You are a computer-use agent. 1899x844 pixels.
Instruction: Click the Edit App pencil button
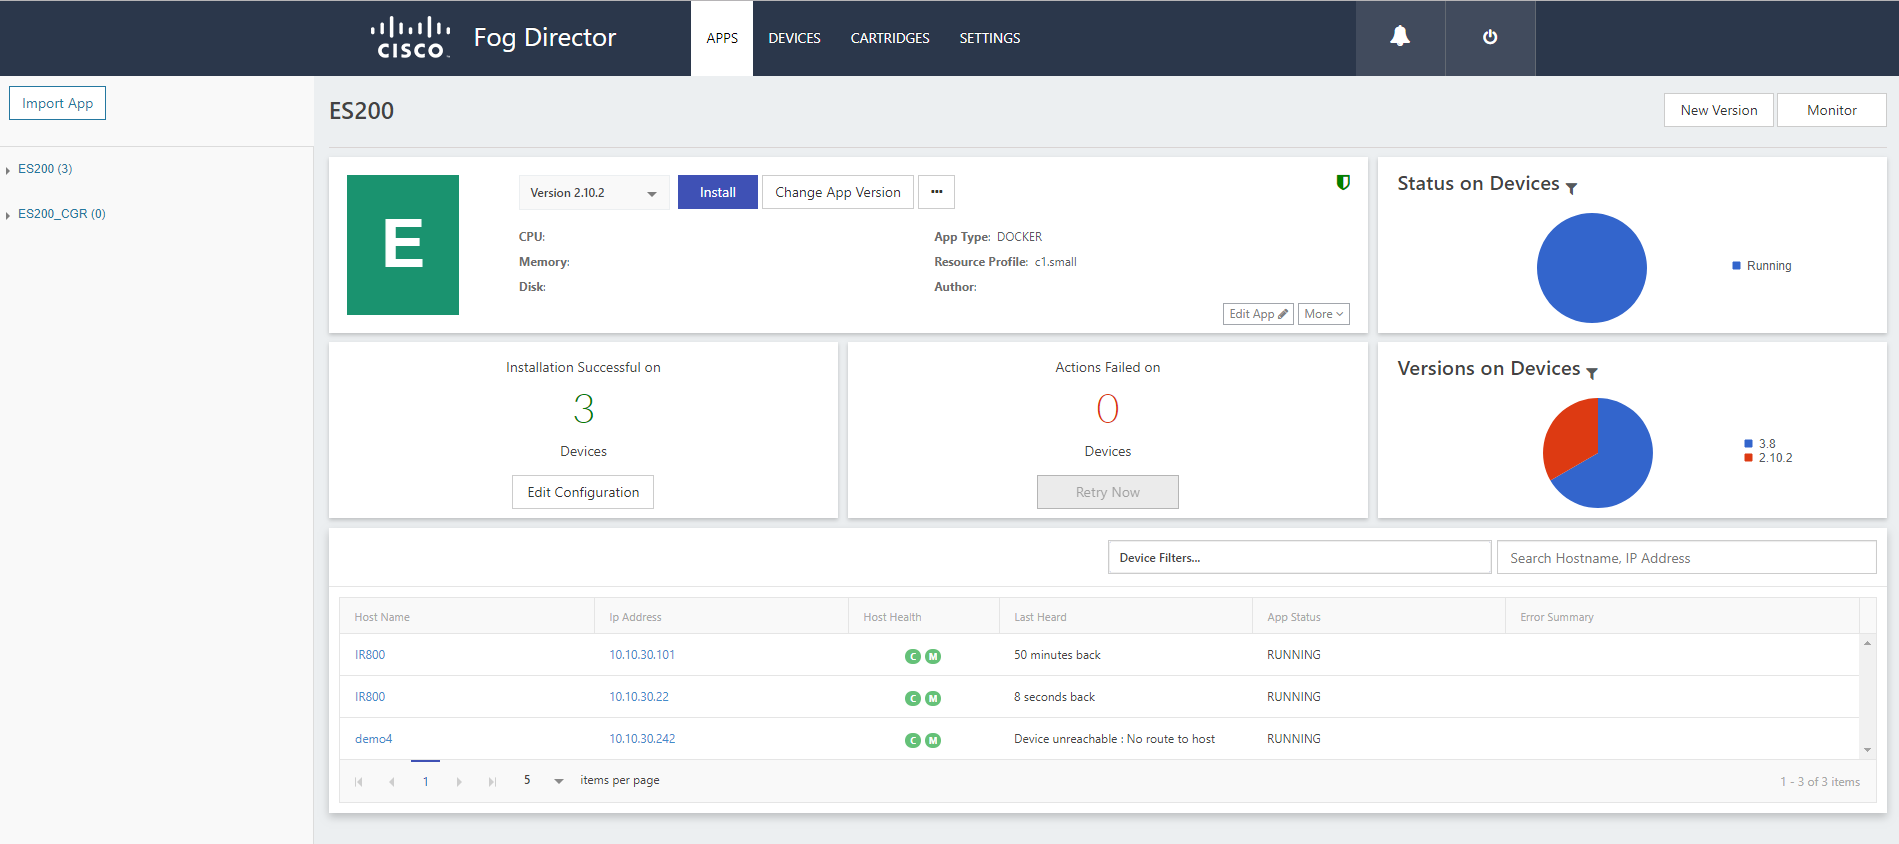point(1258,314)
